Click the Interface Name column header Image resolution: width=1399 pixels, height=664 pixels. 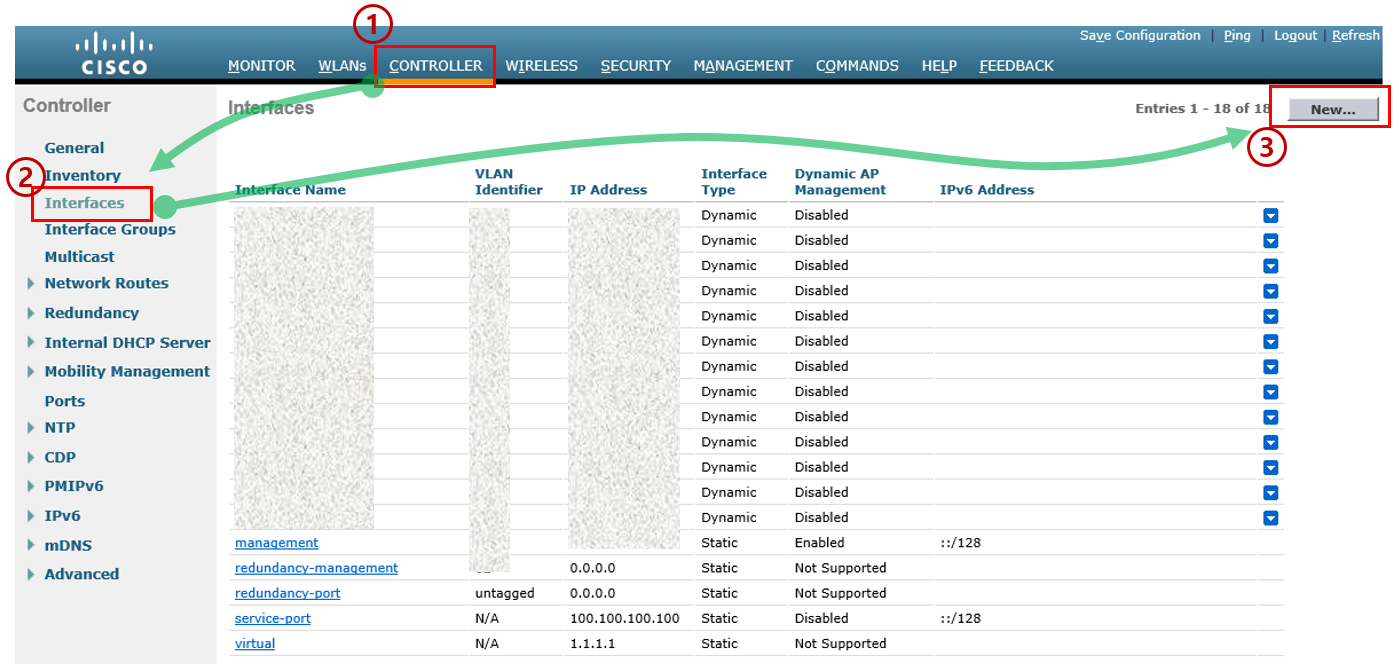290,190
